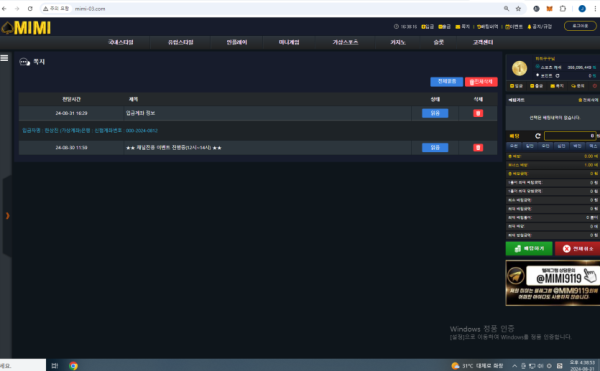Expand the system tray hidden icons chevron
The height and width of the screenshot is (371, 600).
pyautogui.click(x=514, y=366)
